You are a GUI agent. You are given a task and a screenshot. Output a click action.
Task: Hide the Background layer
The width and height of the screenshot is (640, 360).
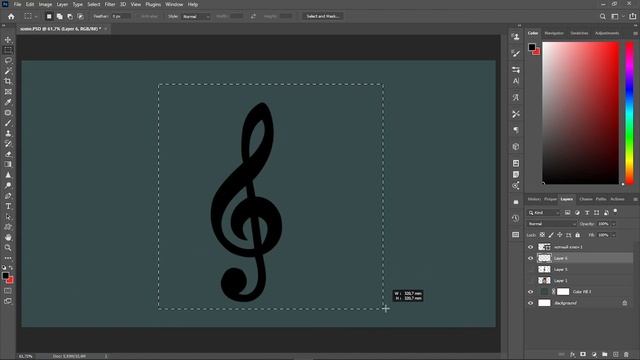coord(531,303)
